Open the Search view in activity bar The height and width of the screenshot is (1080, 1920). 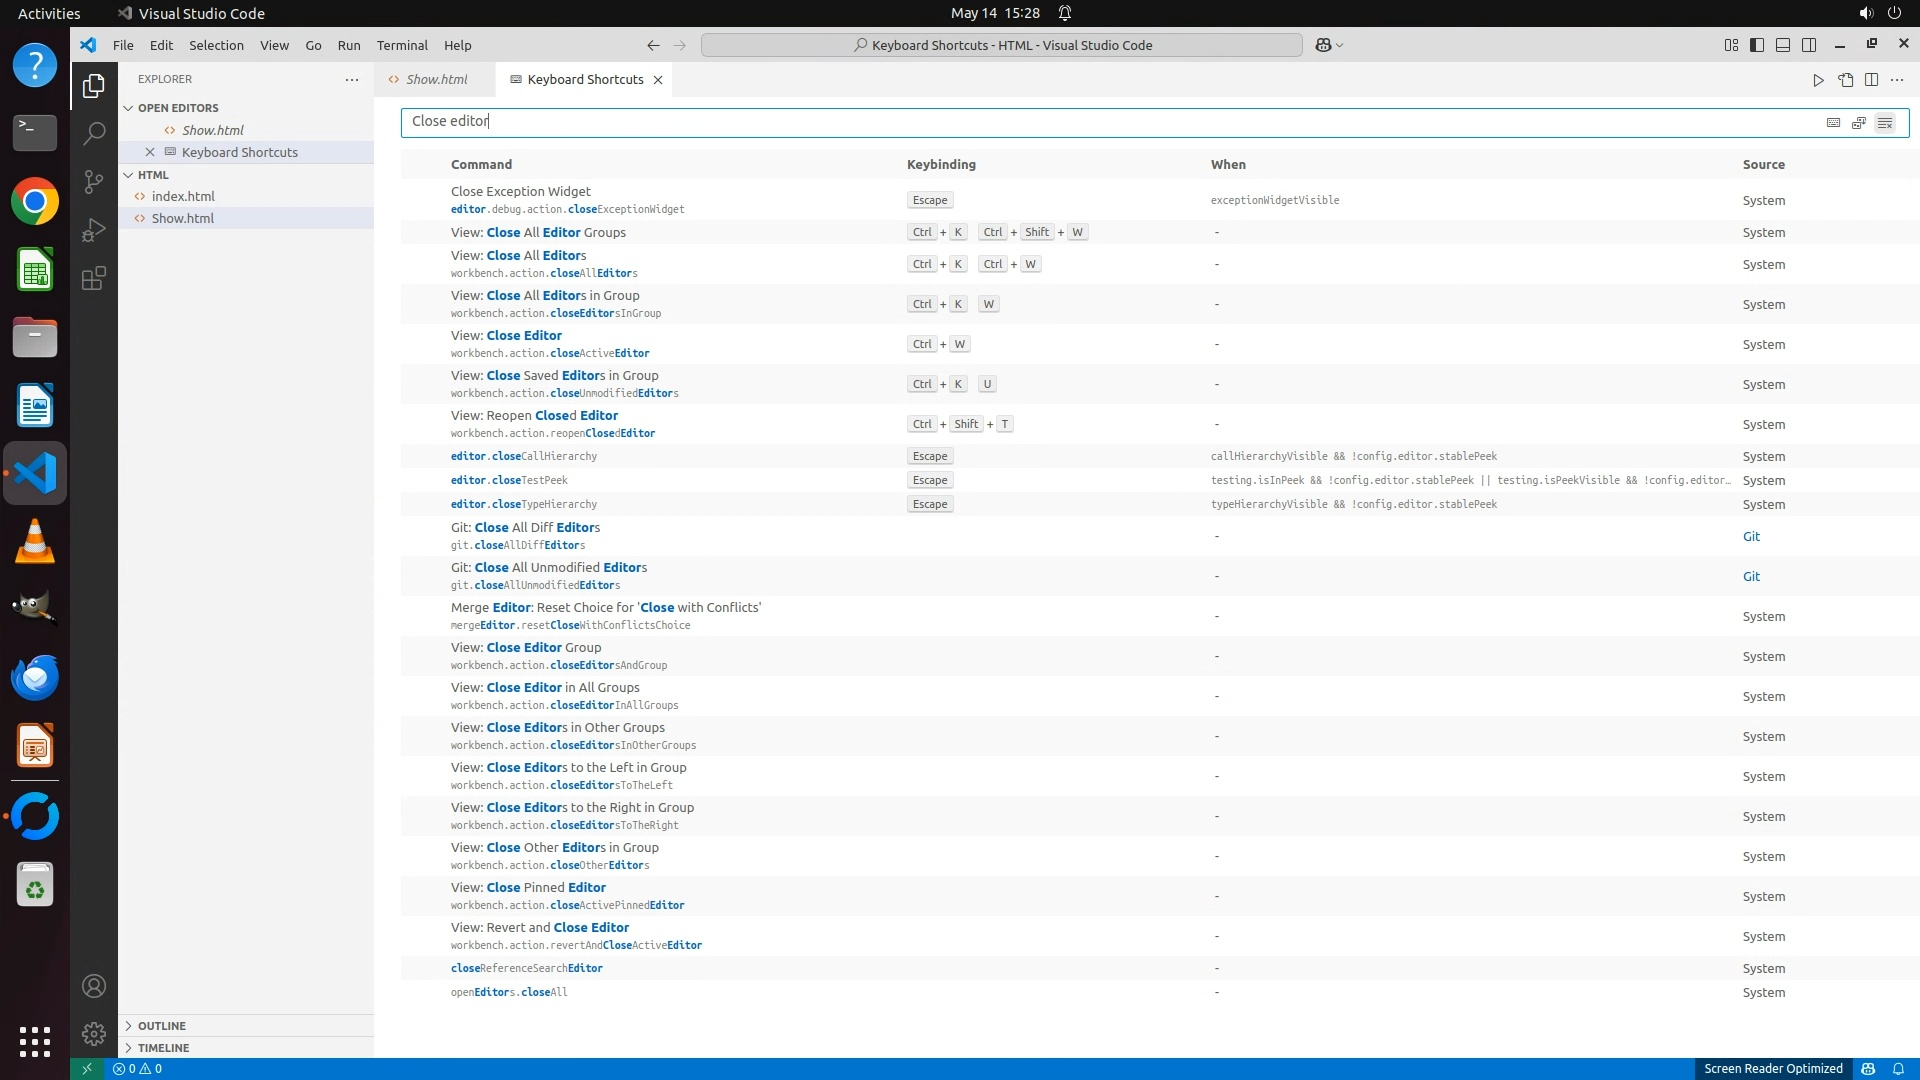tap(94, 133)
